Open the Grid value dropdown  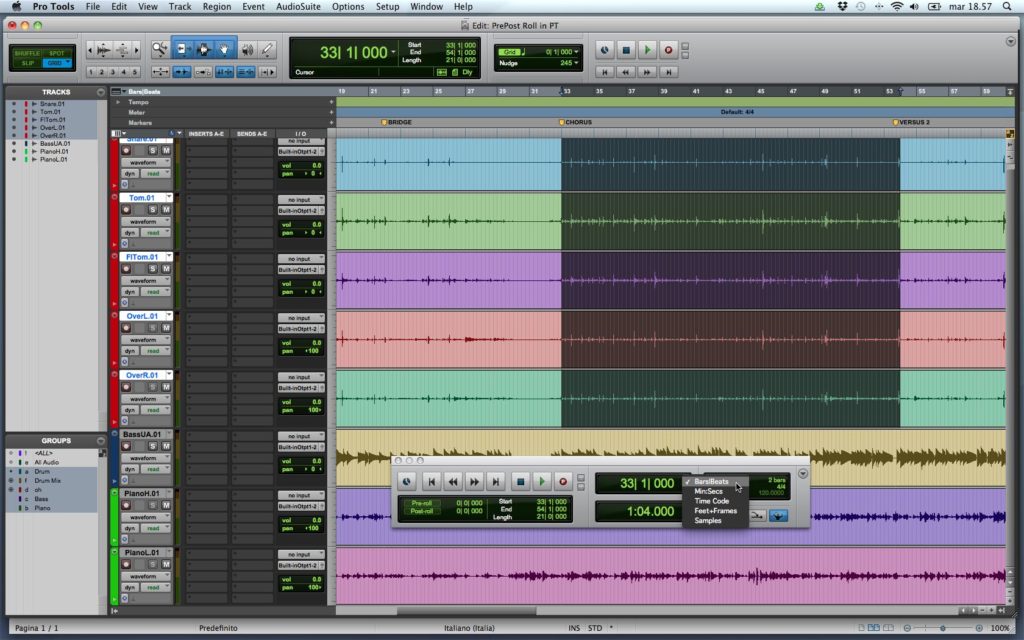click(x=577, y=52)
